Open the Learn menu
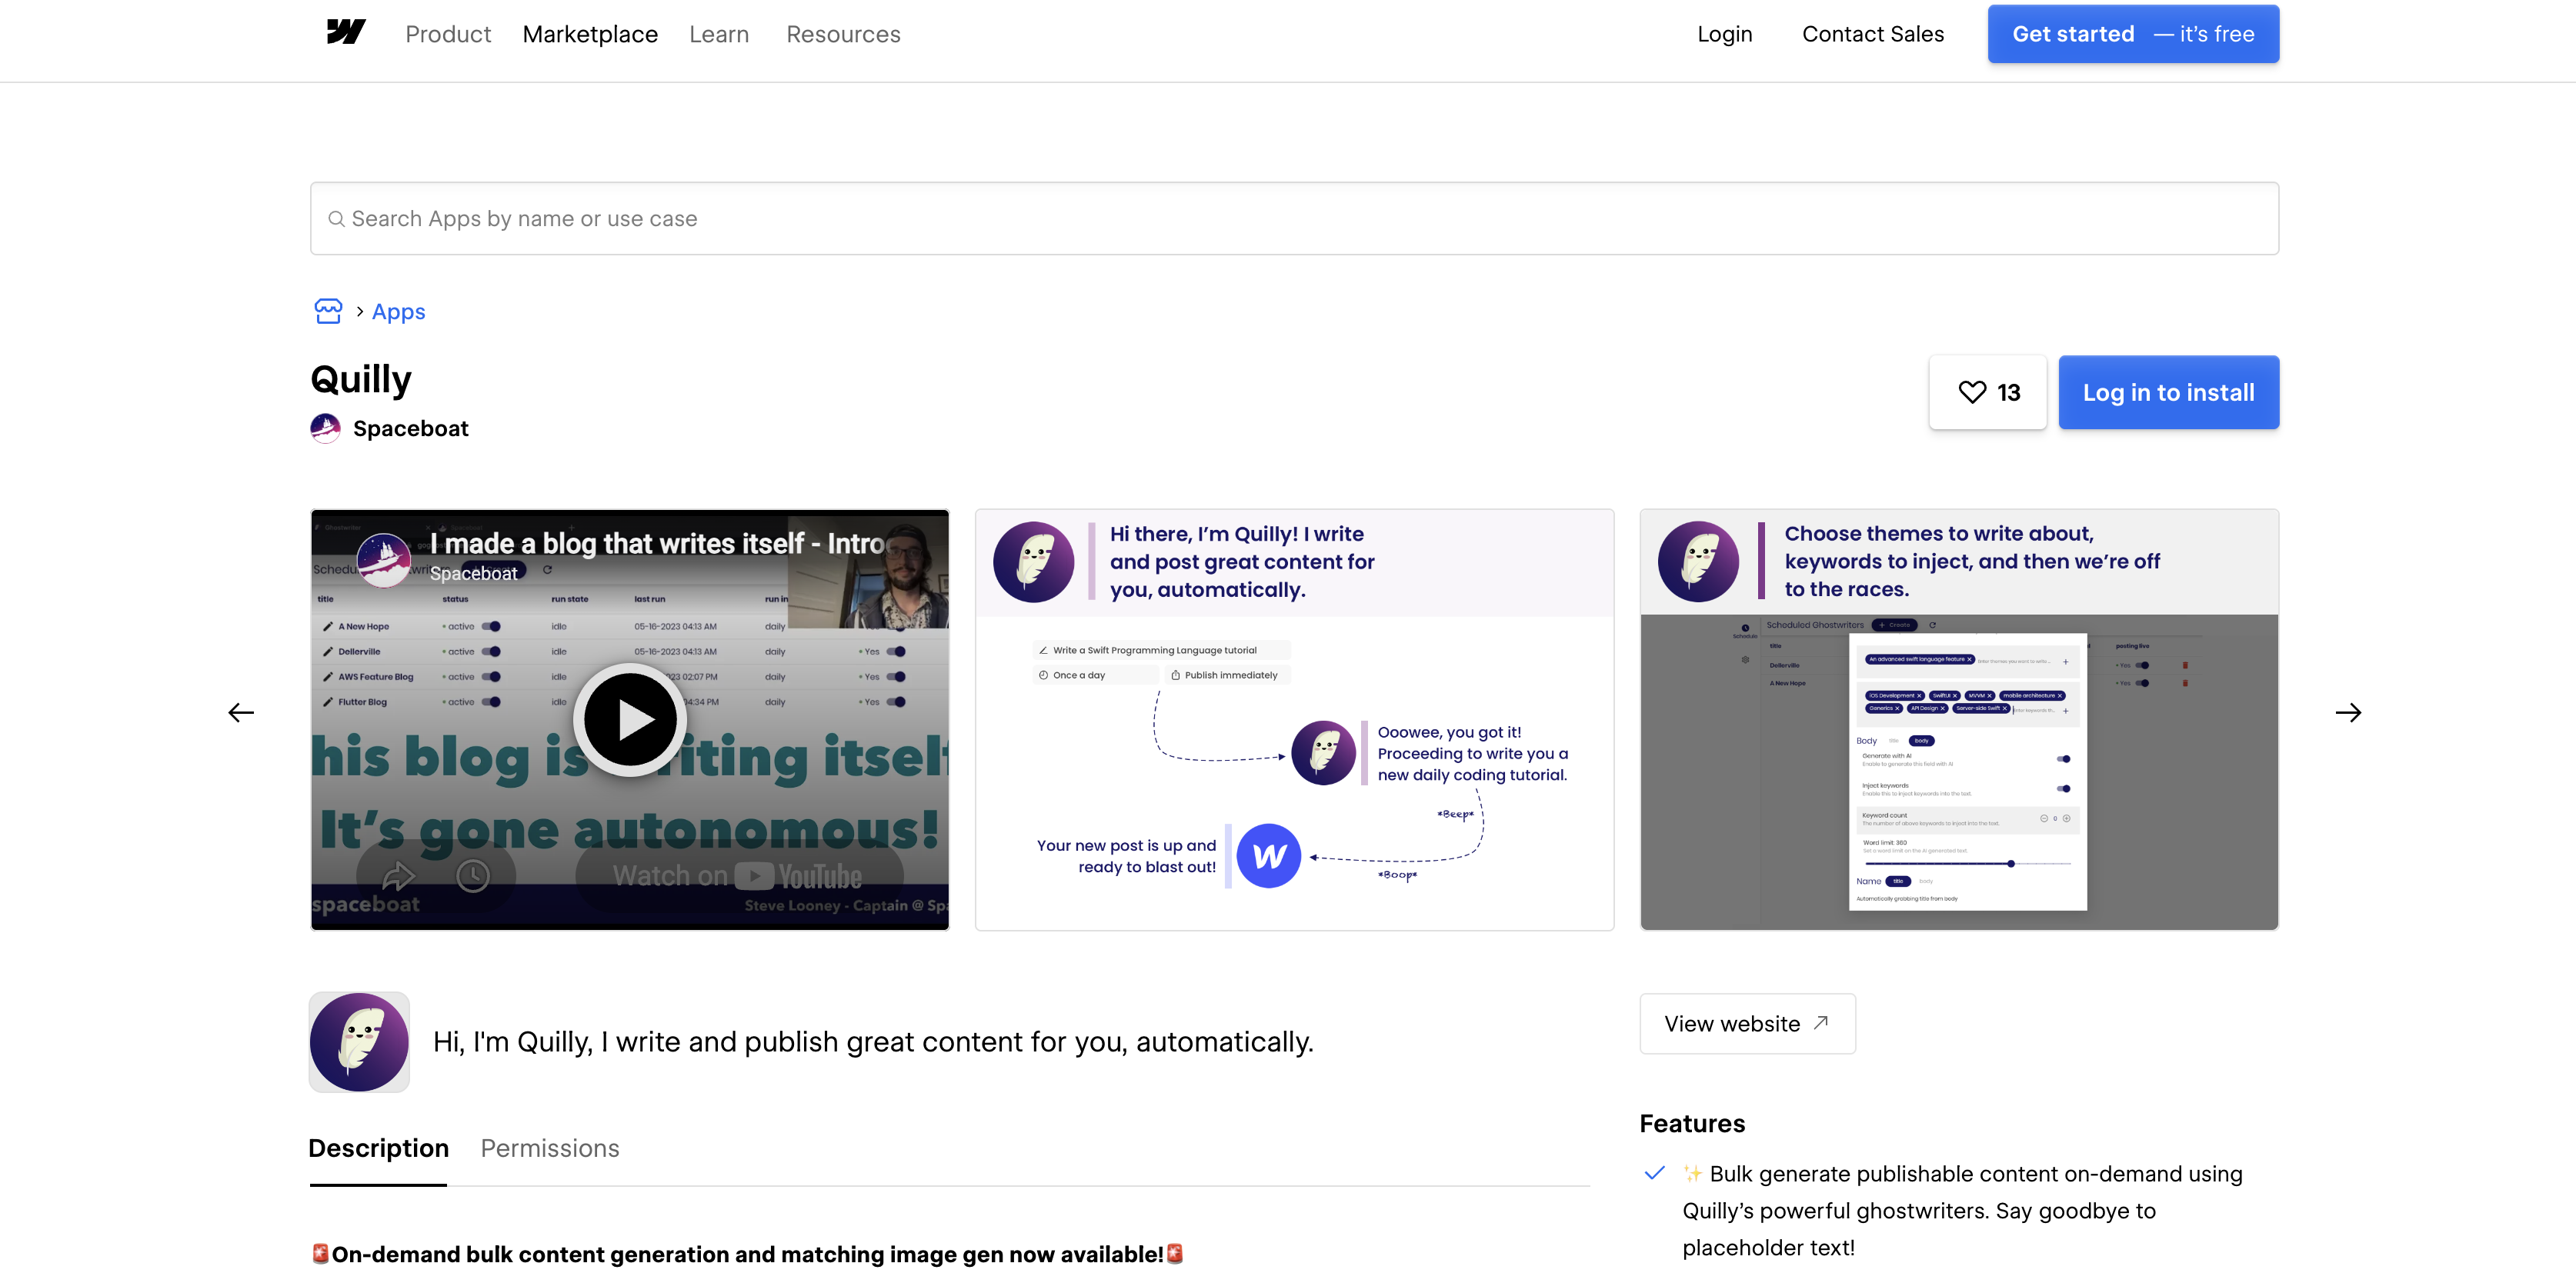Viewport: 2576px width, 1283px height. click(719, 34)
